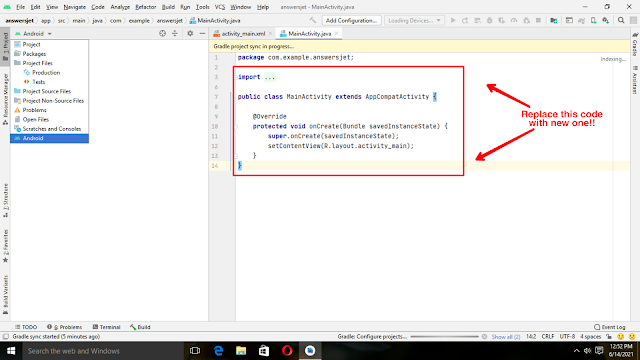Open the VCS menu

point(220,7)
